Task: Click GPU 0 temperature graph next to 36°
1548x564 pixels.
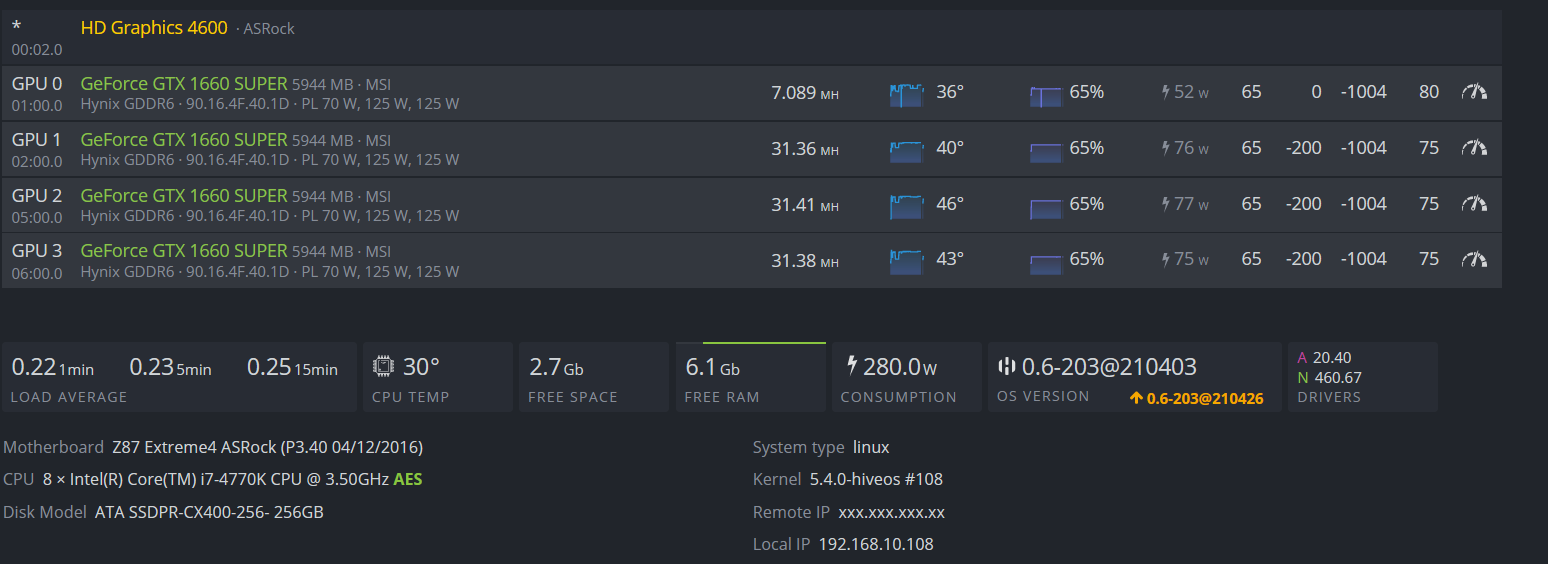Action: click(906, 94)
